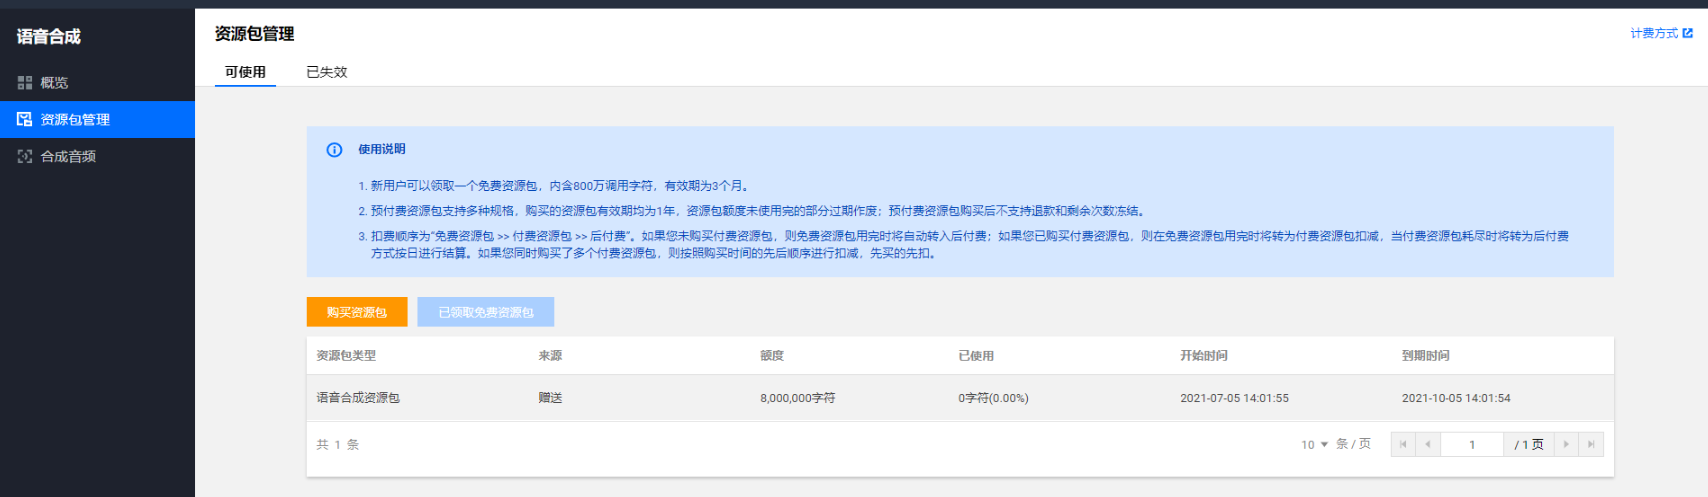Click the 已领取免费资源包 button

[x=486, y=312]
